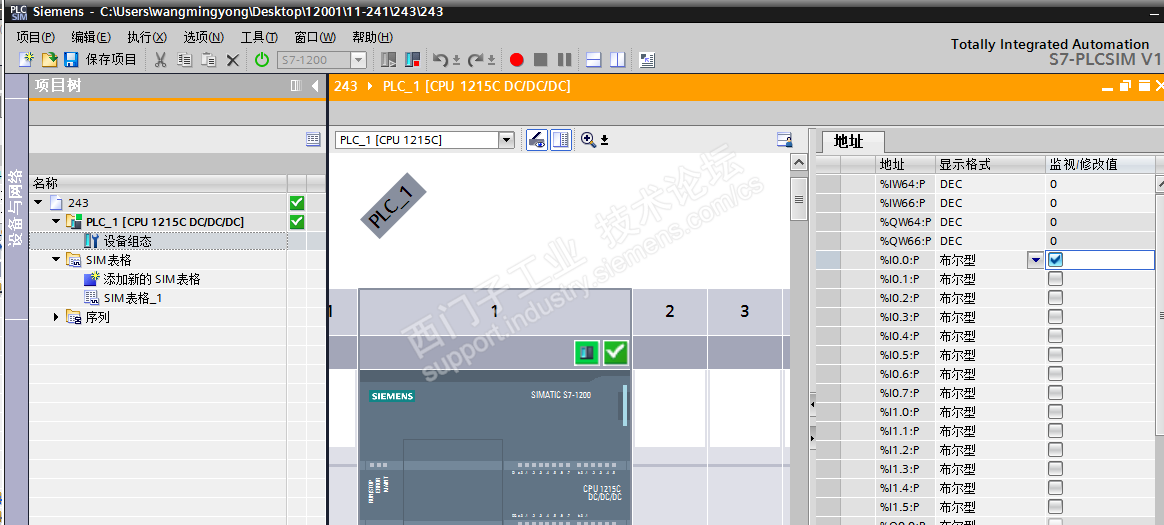Expand the 序列 folder
The width and height of the screenshot is (1164, 525).
tap(56, 317)
